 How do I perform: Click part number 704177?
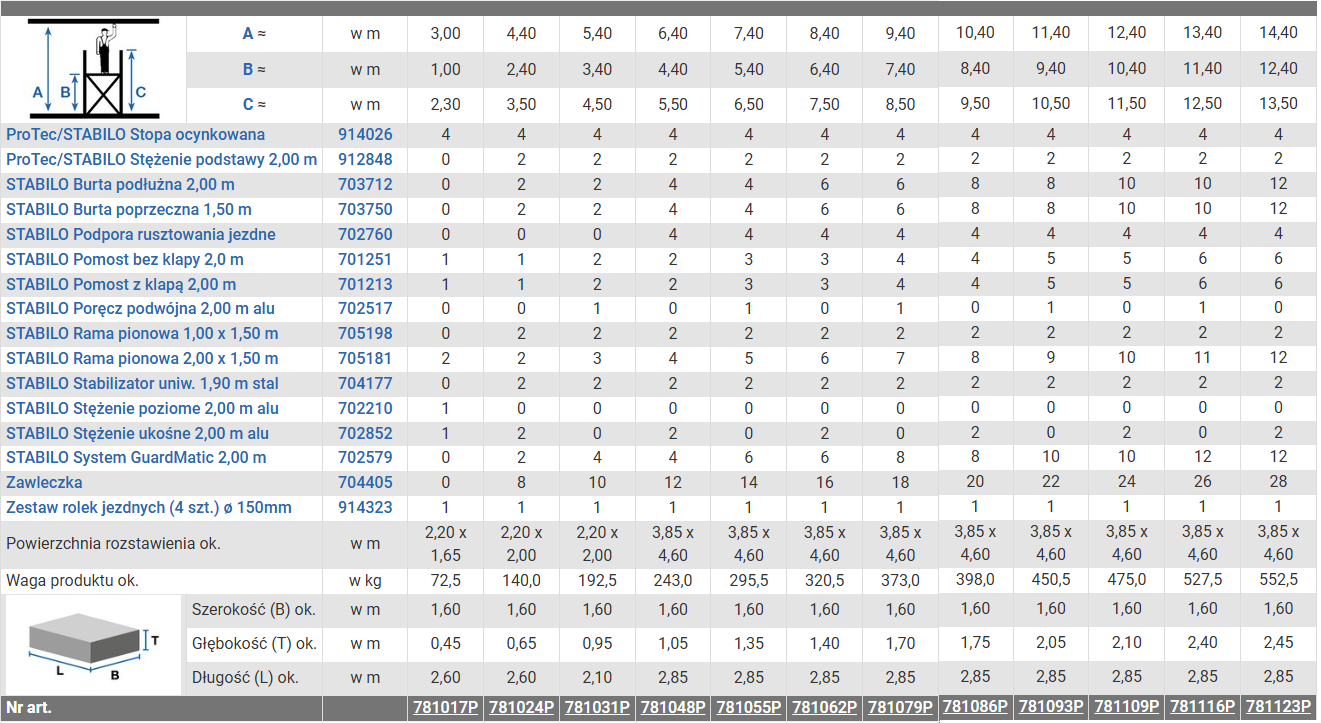364,384
